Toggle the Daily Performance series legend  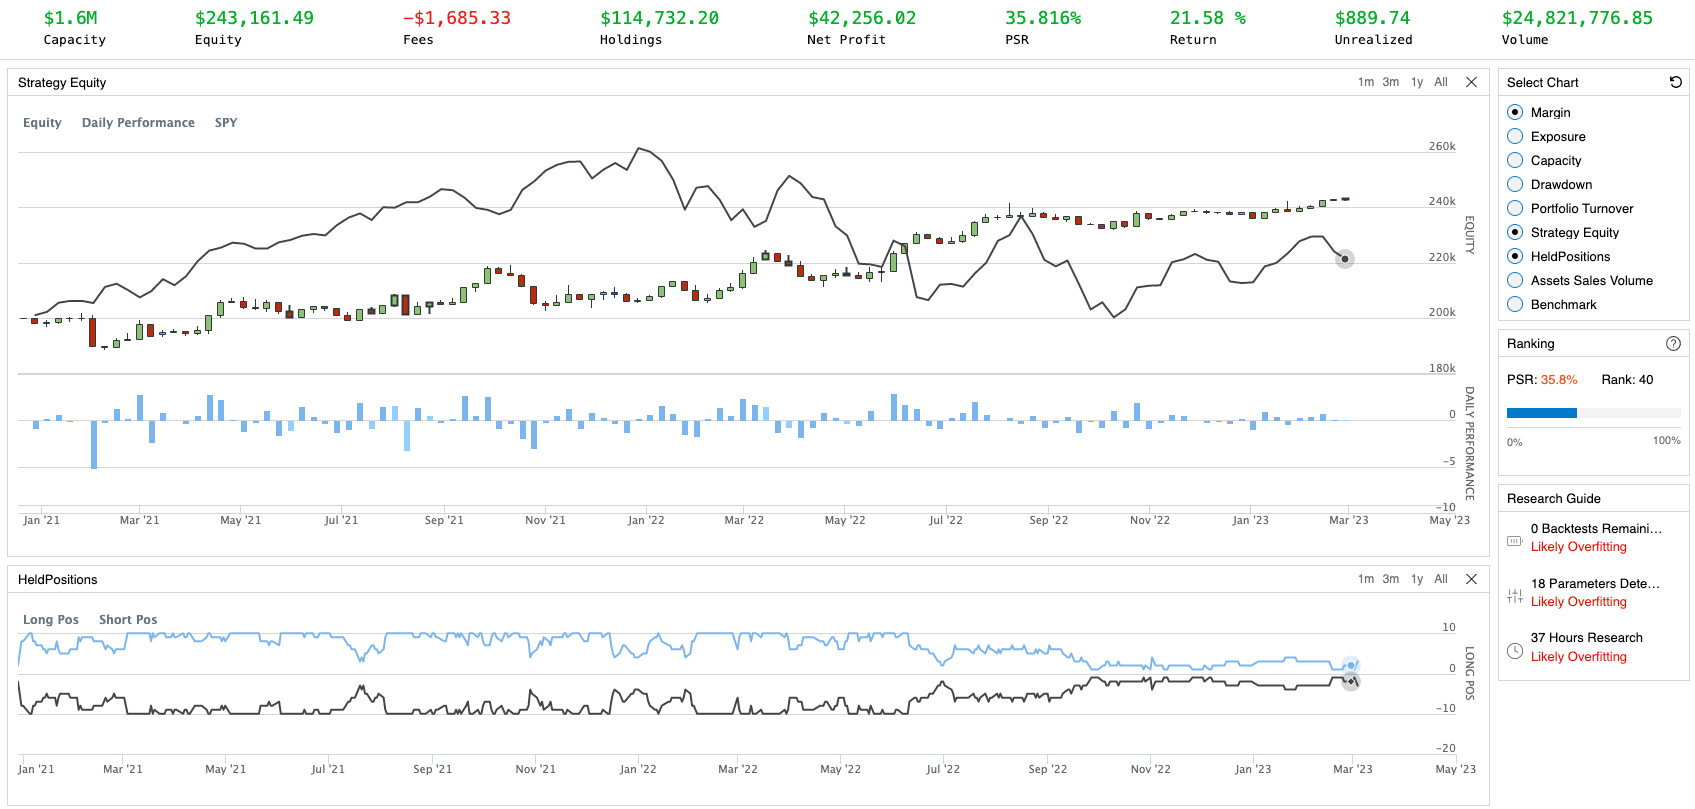(x=138, y=122)
